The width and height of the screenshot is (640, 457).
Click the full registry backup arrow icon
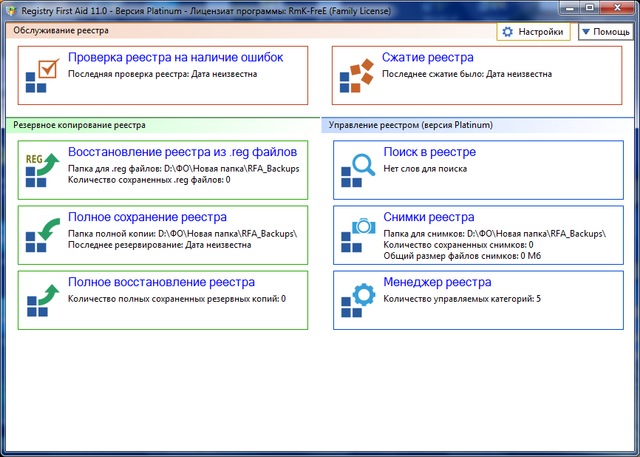coord(43,235)
